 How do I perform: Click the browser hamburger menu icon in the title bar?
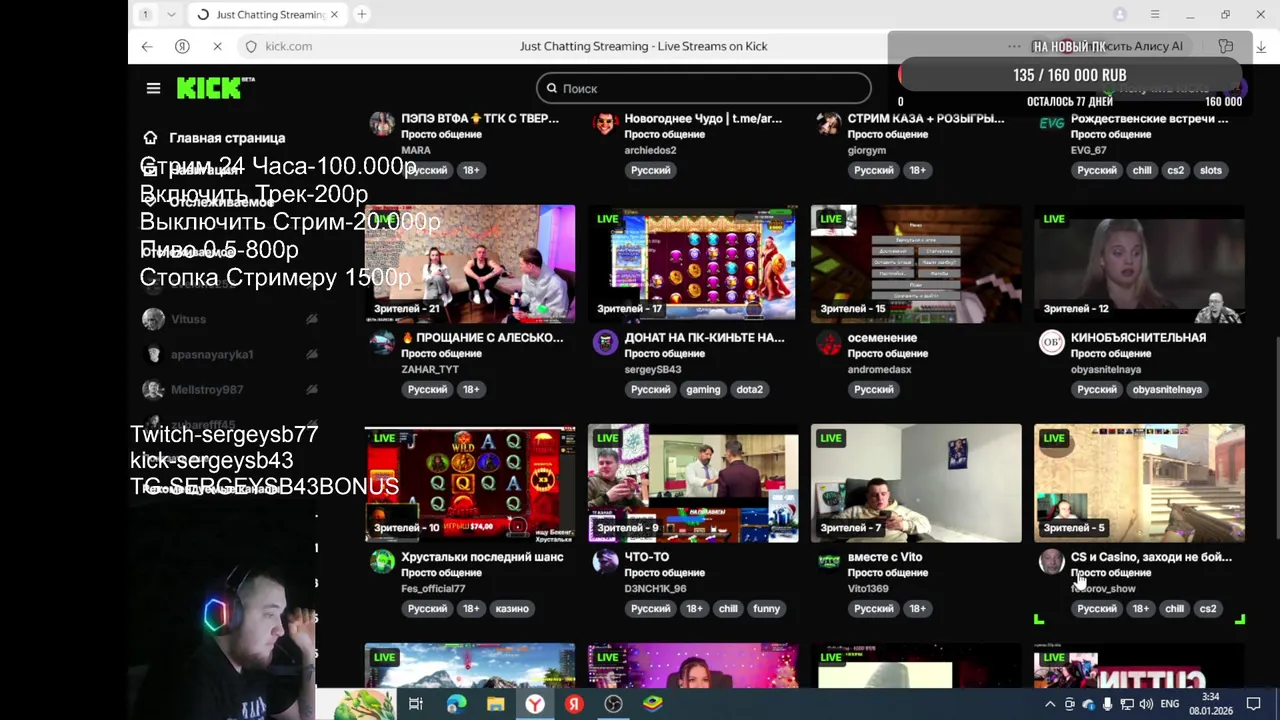[x=1154, y=14]
